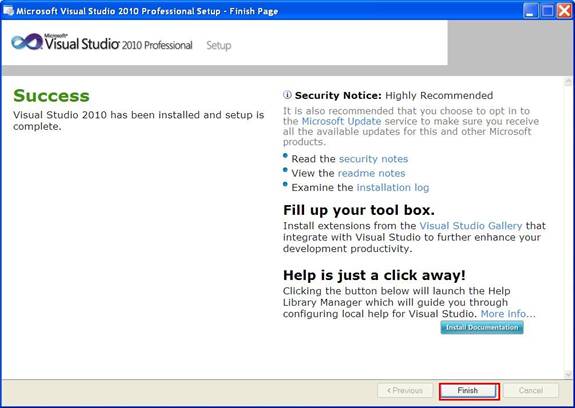Click the 'Help is just a click away!' heading

pyautogui.click(x=374, y=275)
